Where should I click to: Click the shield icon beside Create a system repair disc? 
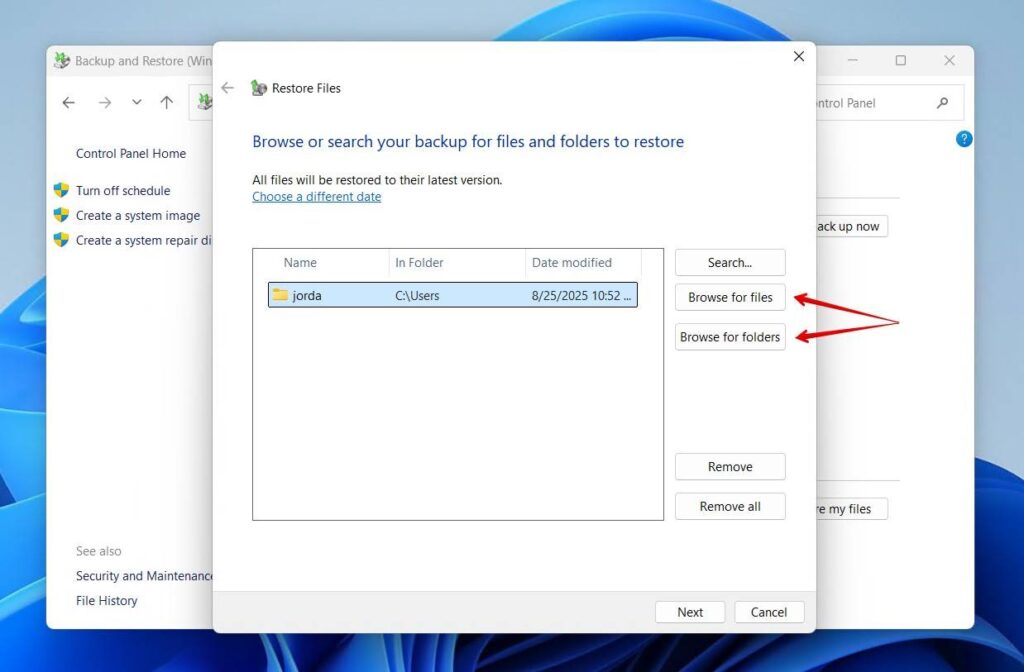point(61,240)
